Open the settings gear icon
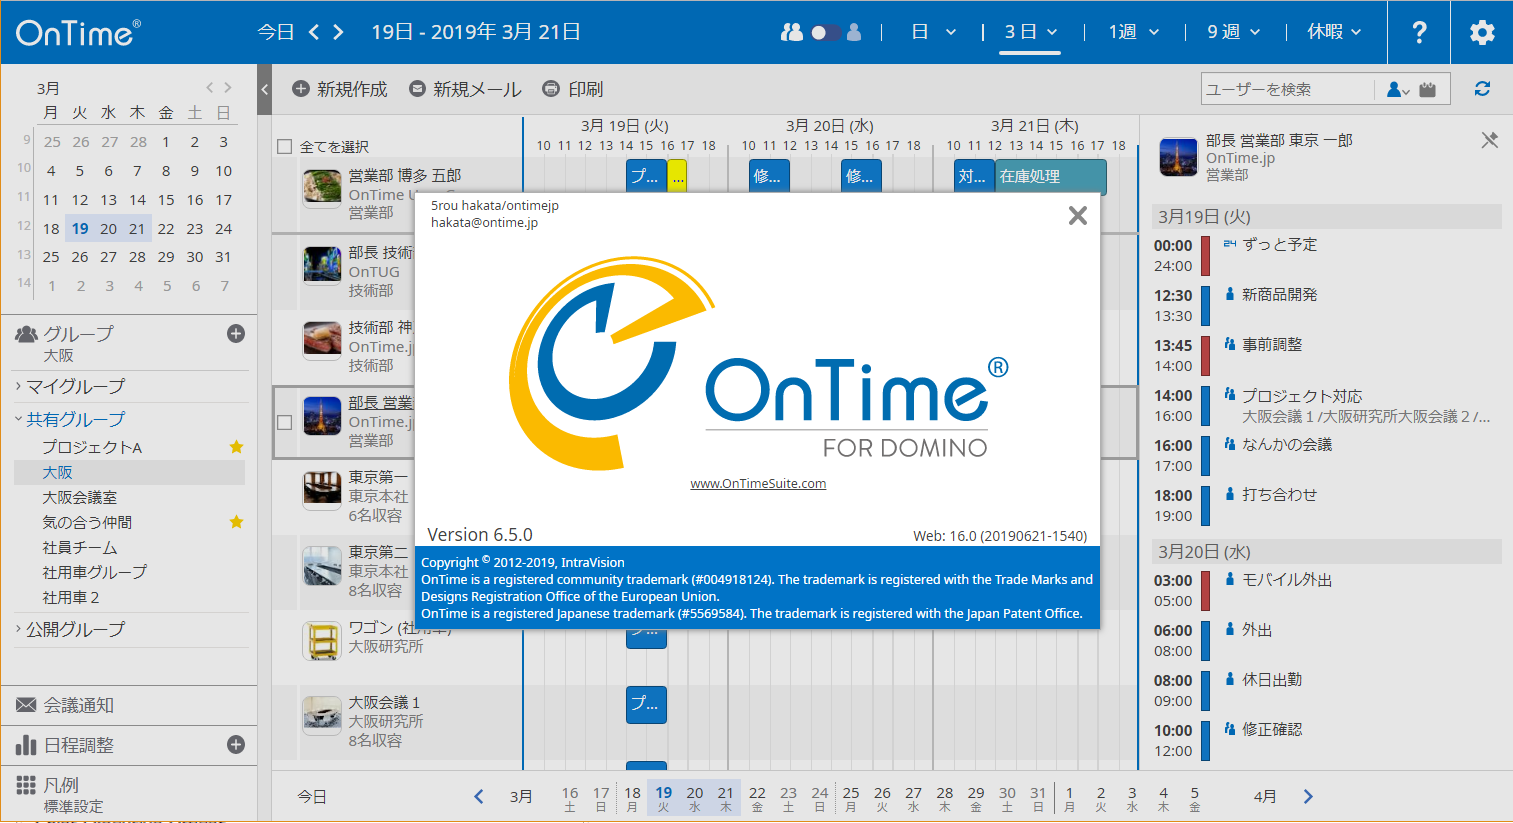 1482,32
